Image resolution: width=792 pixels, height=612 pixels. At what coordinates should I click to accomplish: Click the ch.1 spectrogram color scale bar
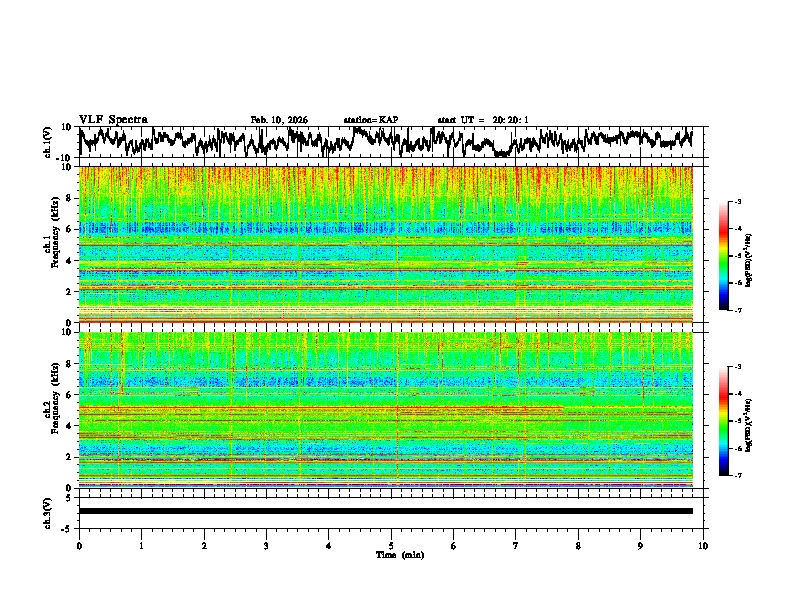[x=724, y=256]
